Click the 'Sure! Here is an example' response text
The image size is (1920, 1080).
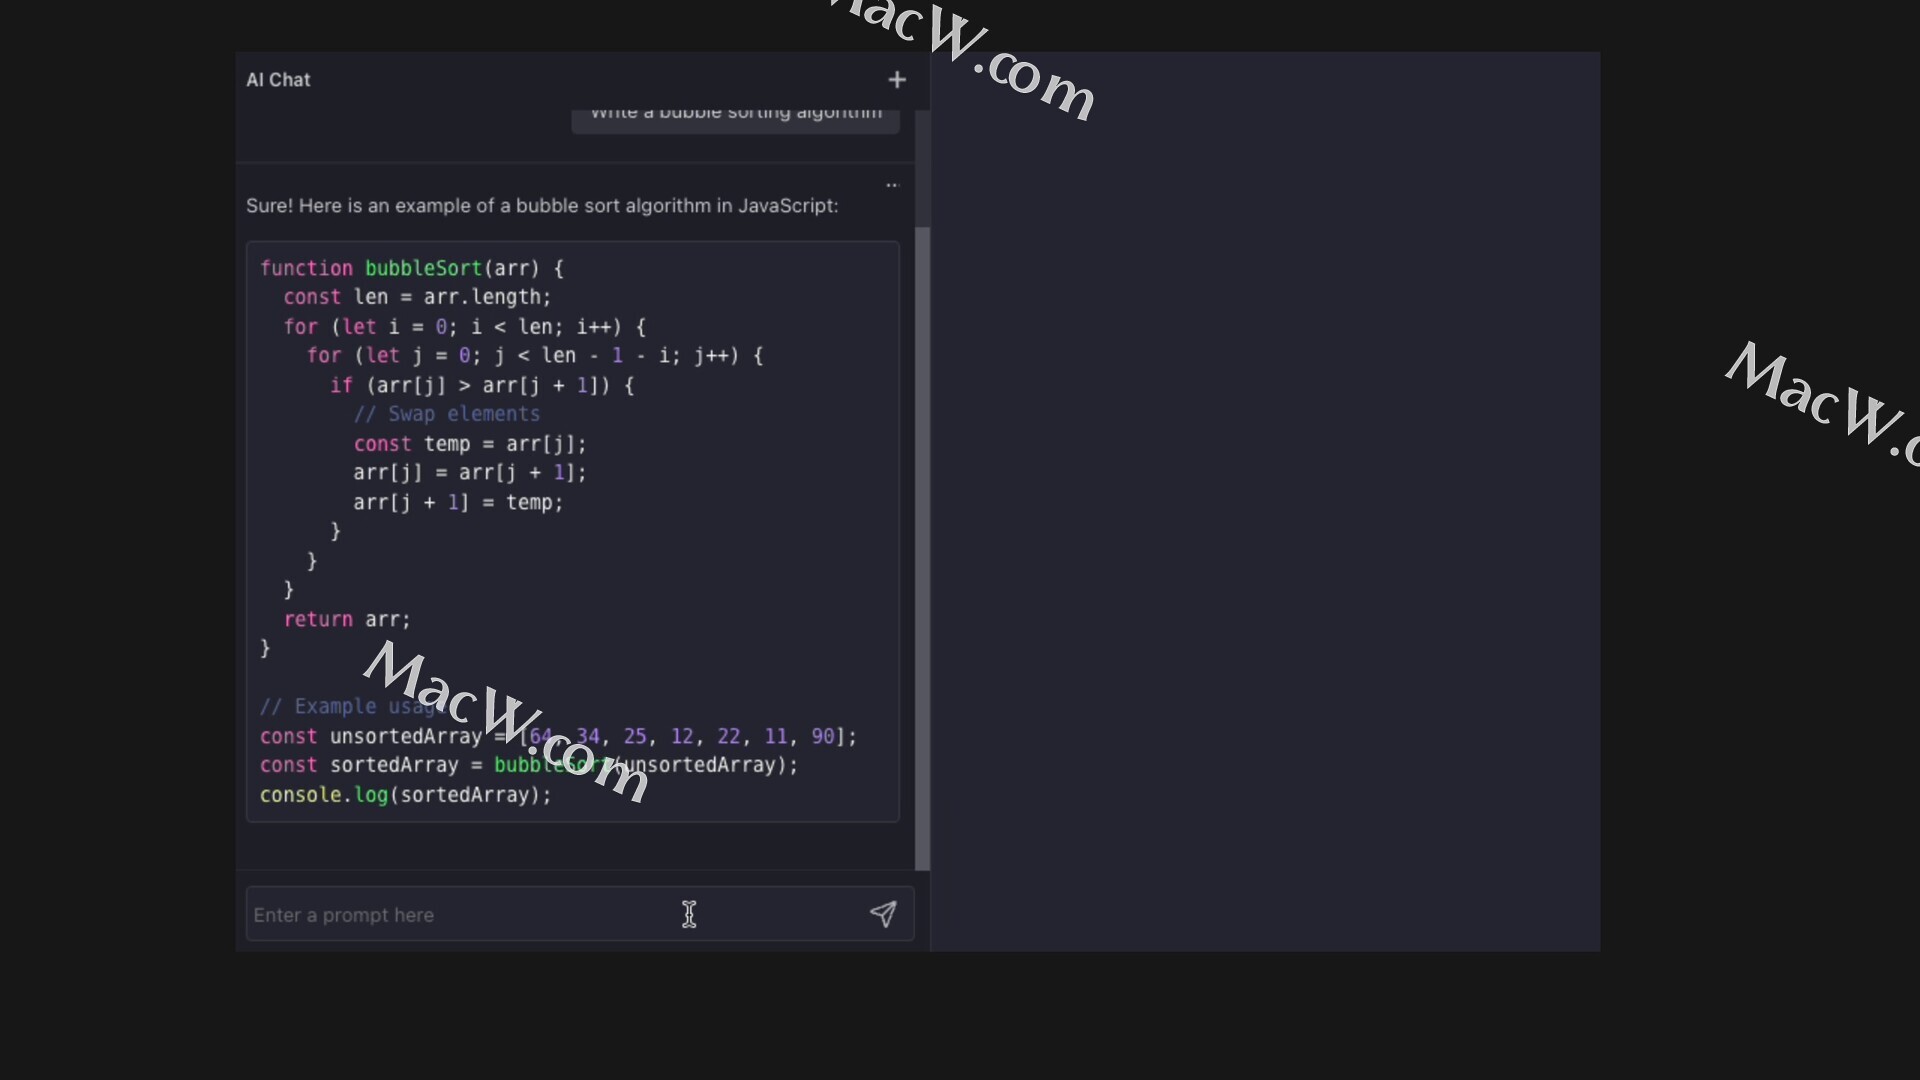point(542,206)
